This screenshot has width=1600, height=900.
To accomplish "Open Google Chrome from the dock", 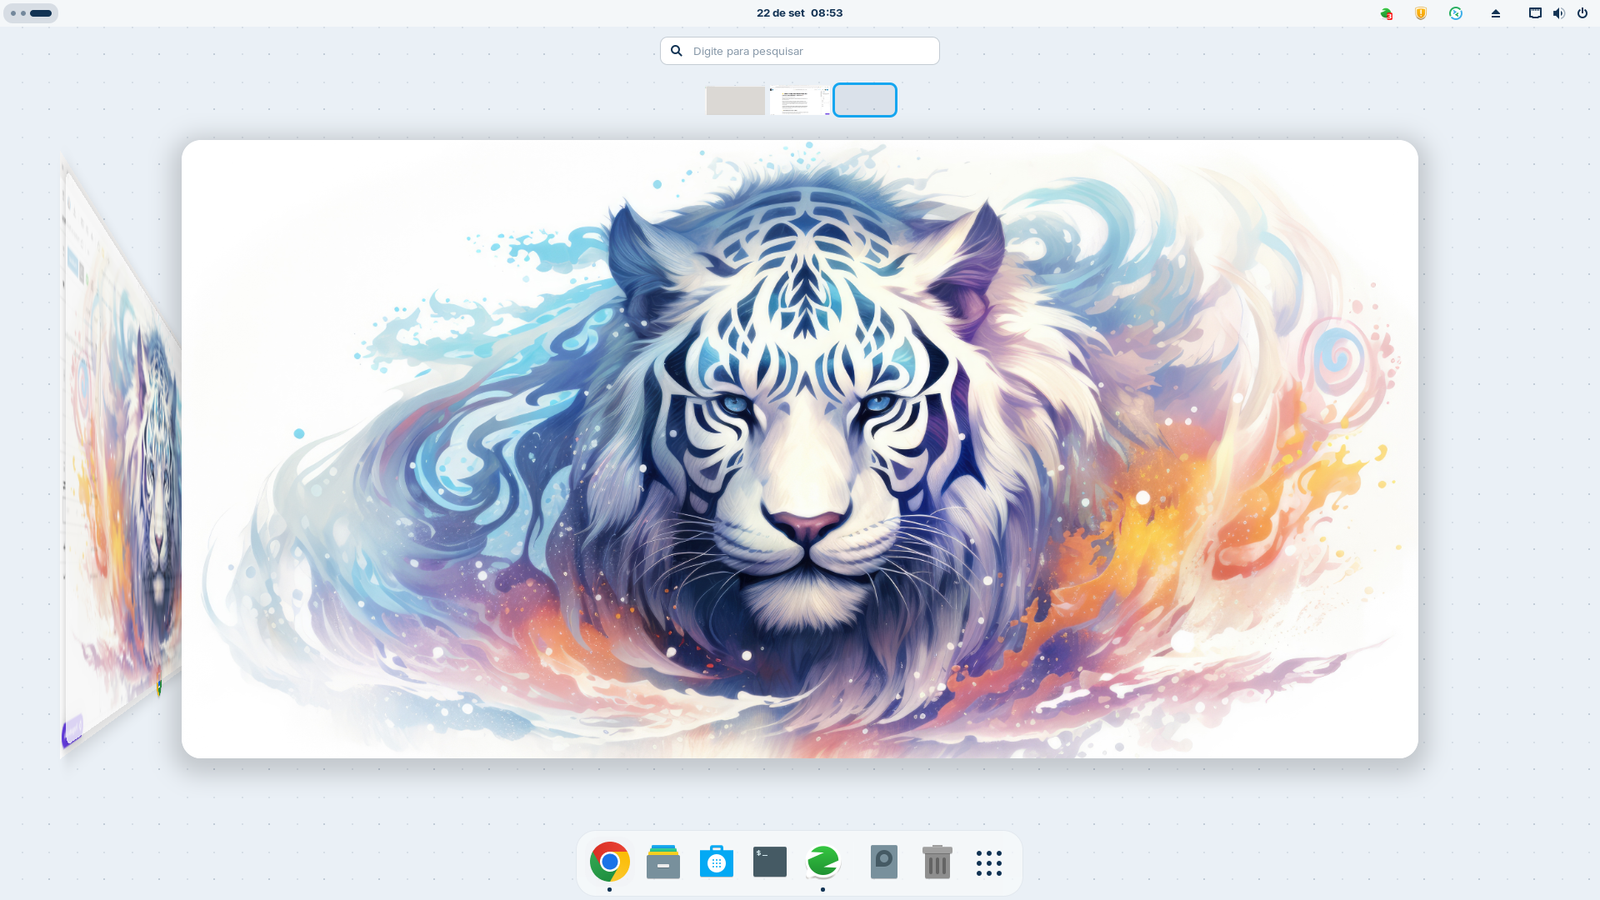I will coord(609,862).
